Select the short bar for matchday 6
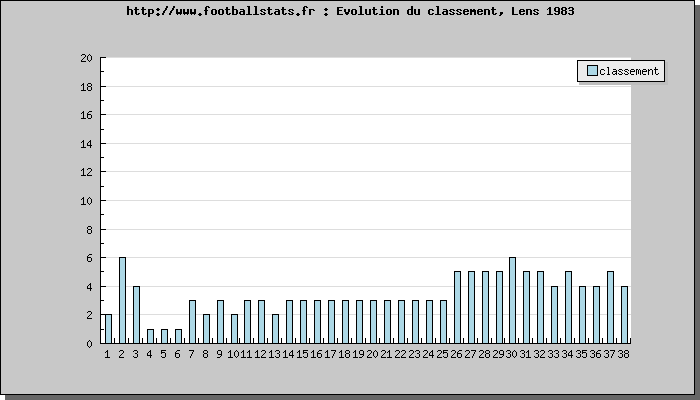The height and width of the screenshot is (400, 700). pyautogui.click(x=178, y=336)
